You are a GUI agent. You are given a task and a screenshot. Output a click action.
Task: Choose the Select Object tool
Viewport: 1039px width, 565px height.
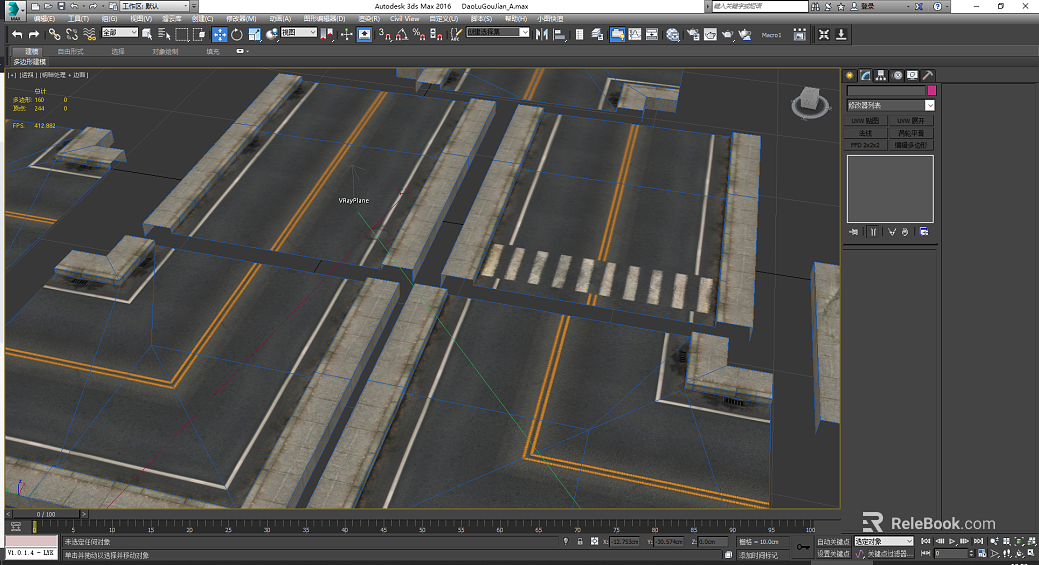point(147,34)
